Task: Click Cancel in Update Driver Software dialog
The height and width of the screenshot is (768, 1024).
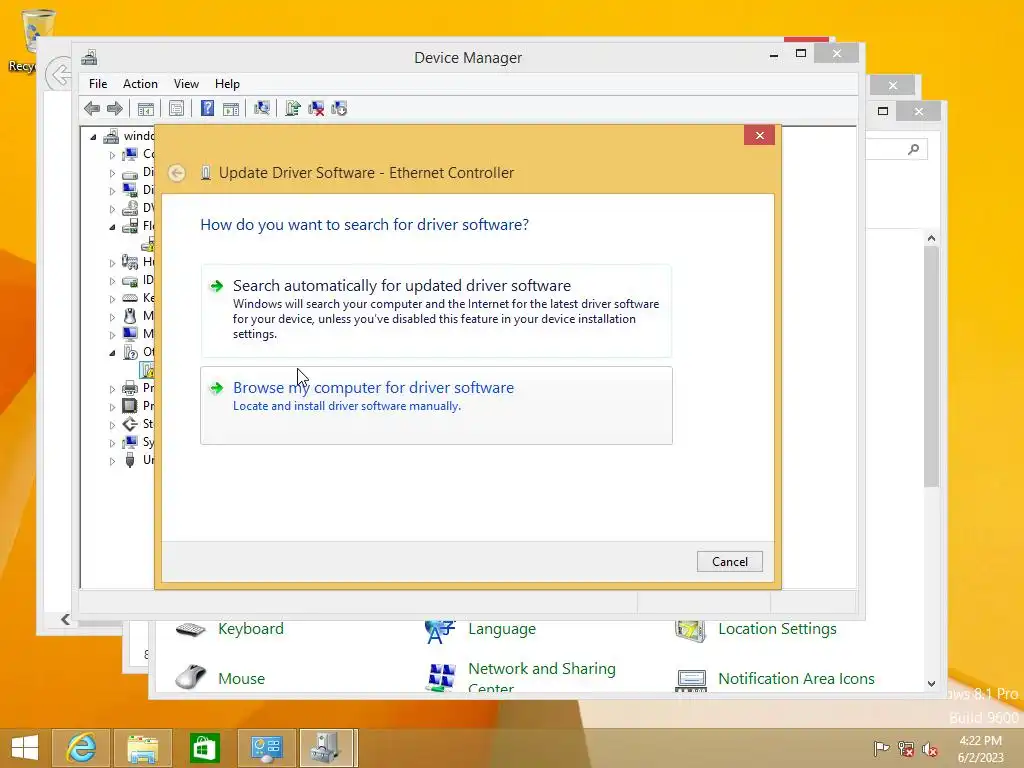Action: [729, 562]
